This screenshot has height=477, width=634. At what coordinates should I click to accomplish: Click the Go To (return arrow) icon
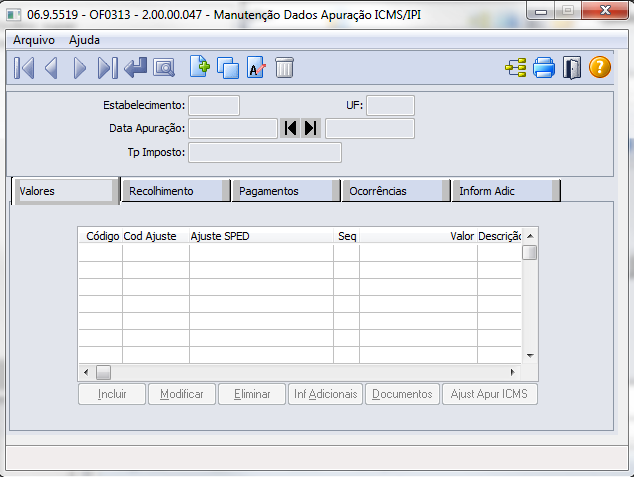135,68
